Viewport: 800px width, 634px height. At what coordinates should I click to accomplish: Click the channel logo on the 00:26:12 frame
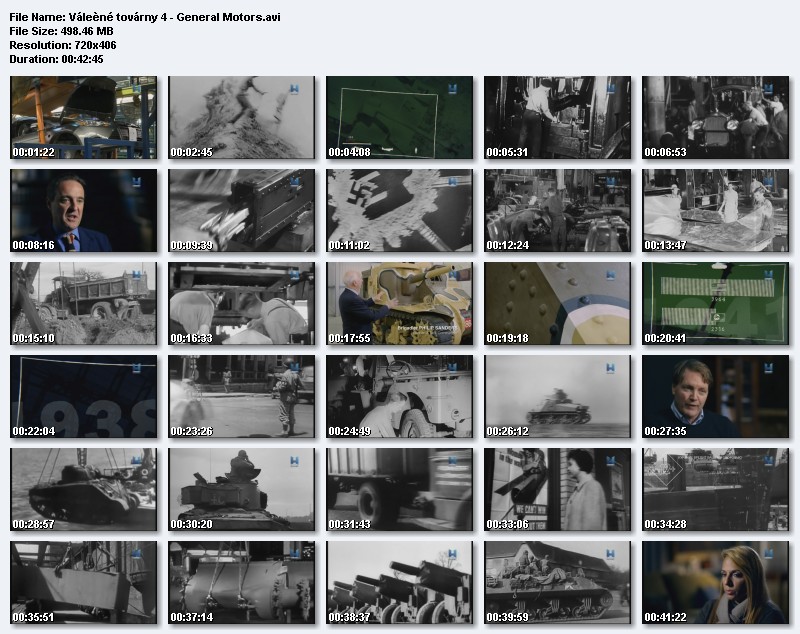coord(610,368)
